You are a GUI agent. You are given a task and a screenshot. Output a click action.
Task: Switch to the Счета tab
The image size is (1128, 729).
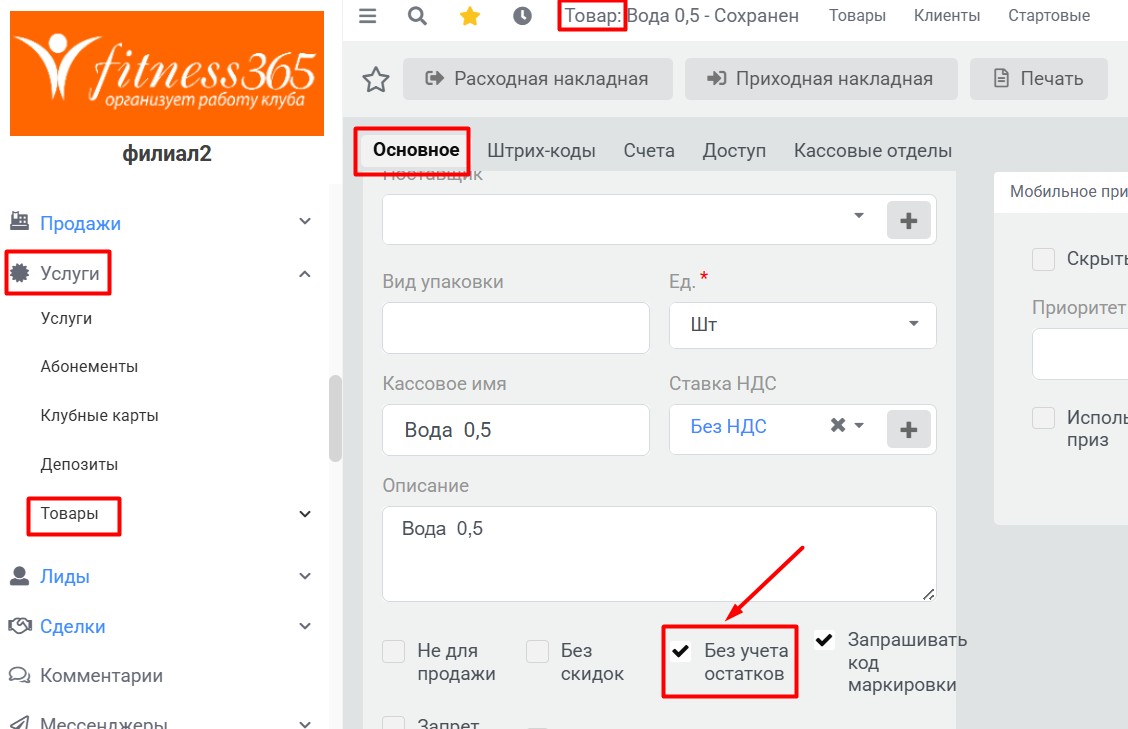[649, 150]
